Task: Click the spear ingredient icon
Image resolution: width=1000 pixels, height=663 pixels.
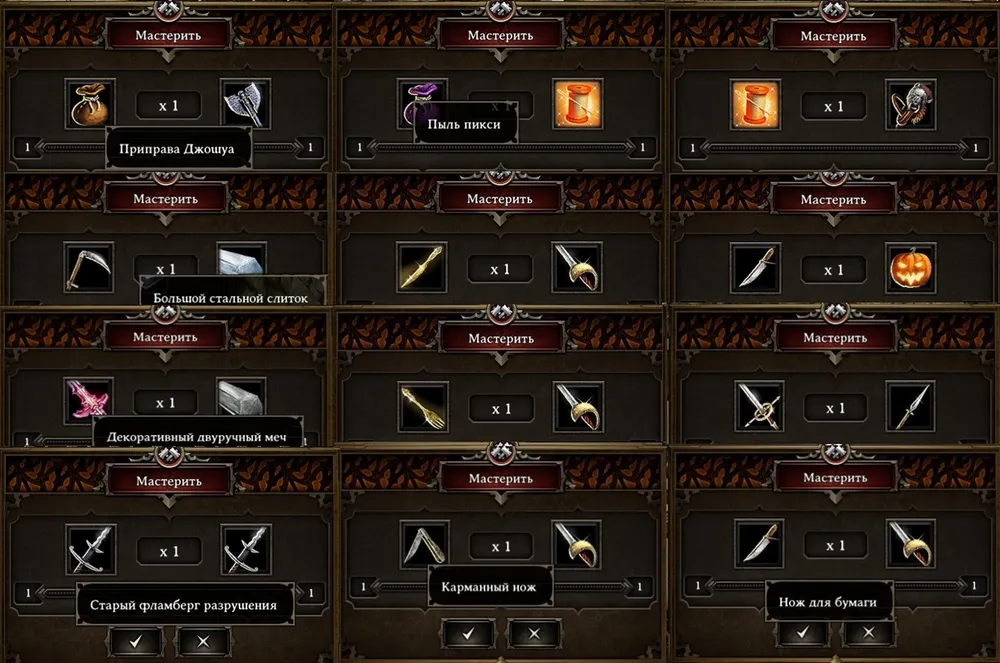Action: (911, 406)
